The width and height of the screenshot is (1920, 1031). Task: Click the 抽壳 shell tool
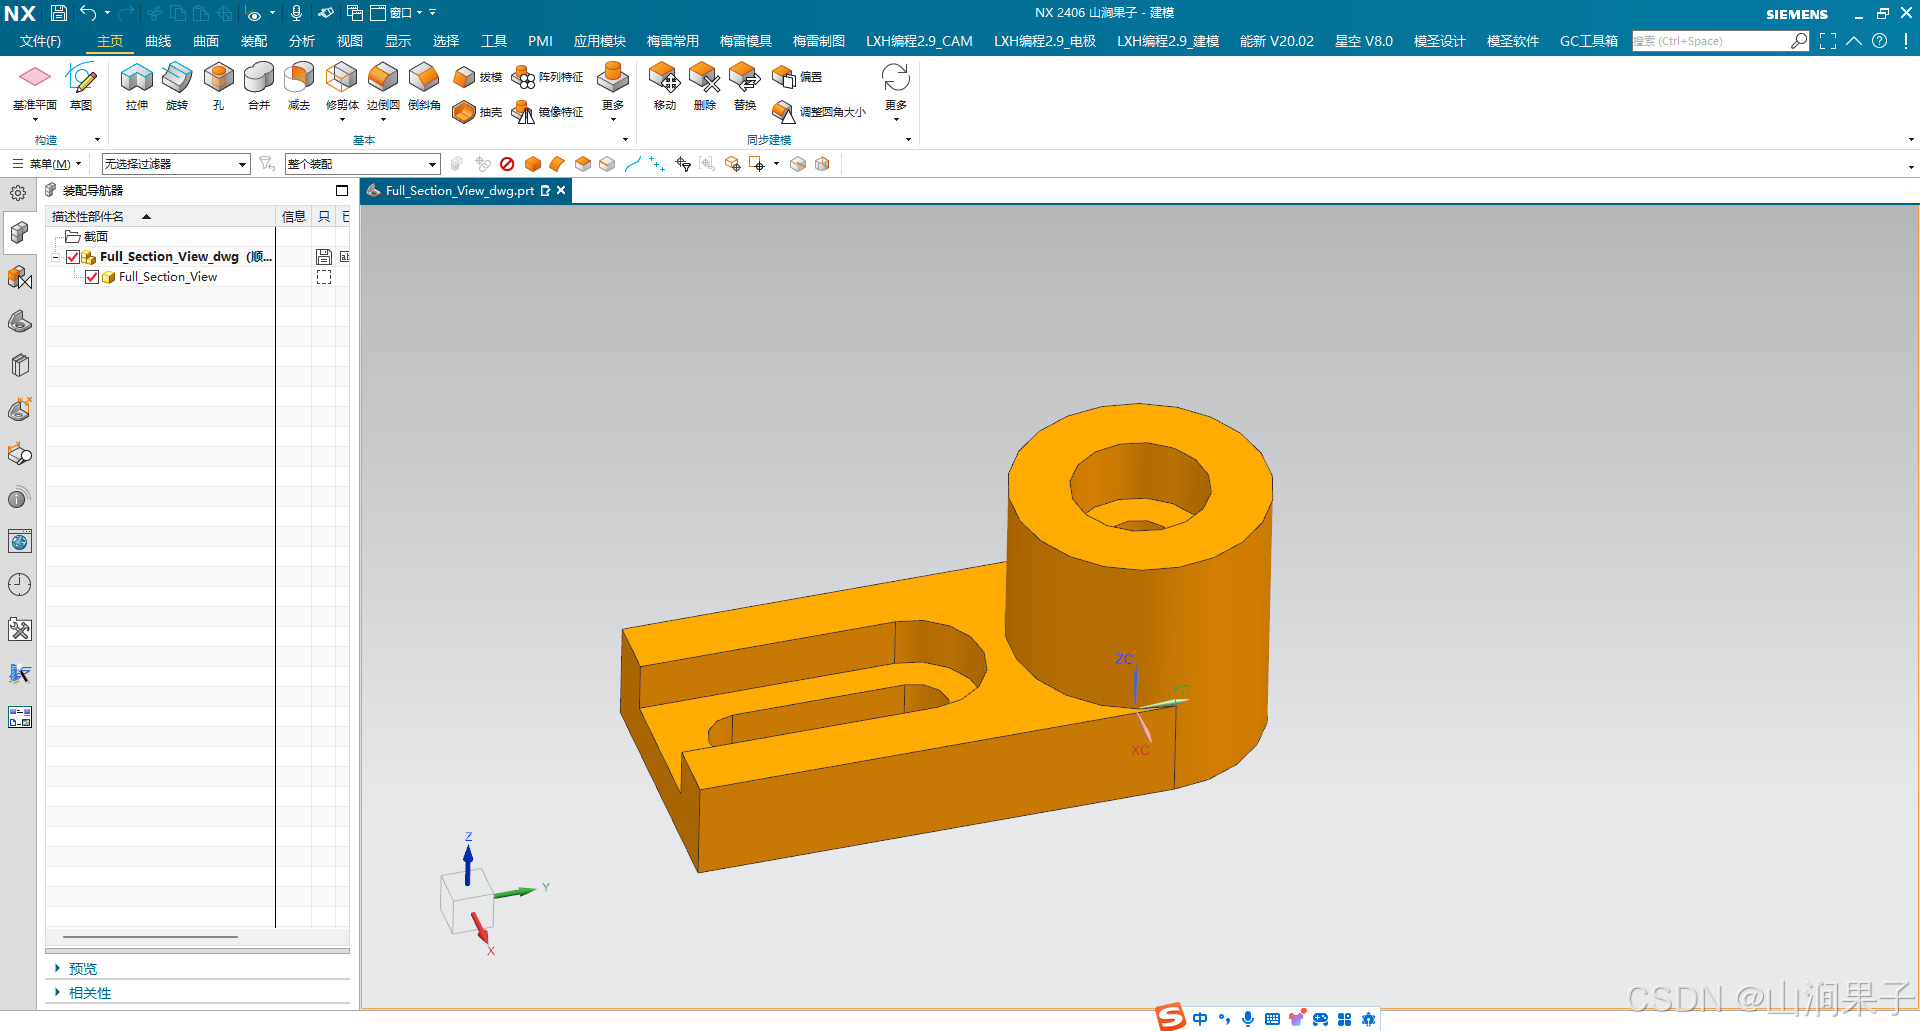[x=477, y=112]
